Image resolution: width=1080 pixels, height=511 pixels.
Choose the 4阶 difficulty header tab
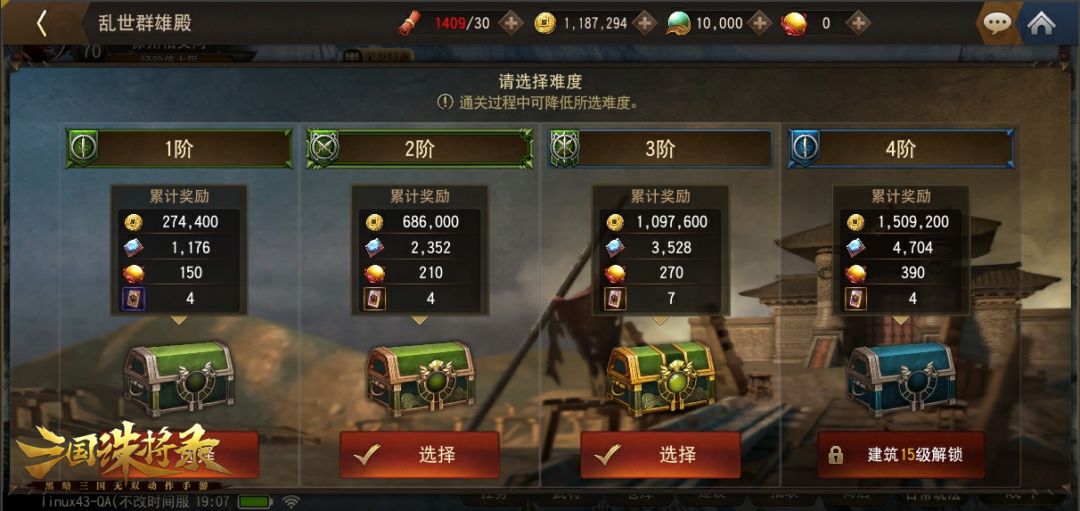(x=901, y=149)
